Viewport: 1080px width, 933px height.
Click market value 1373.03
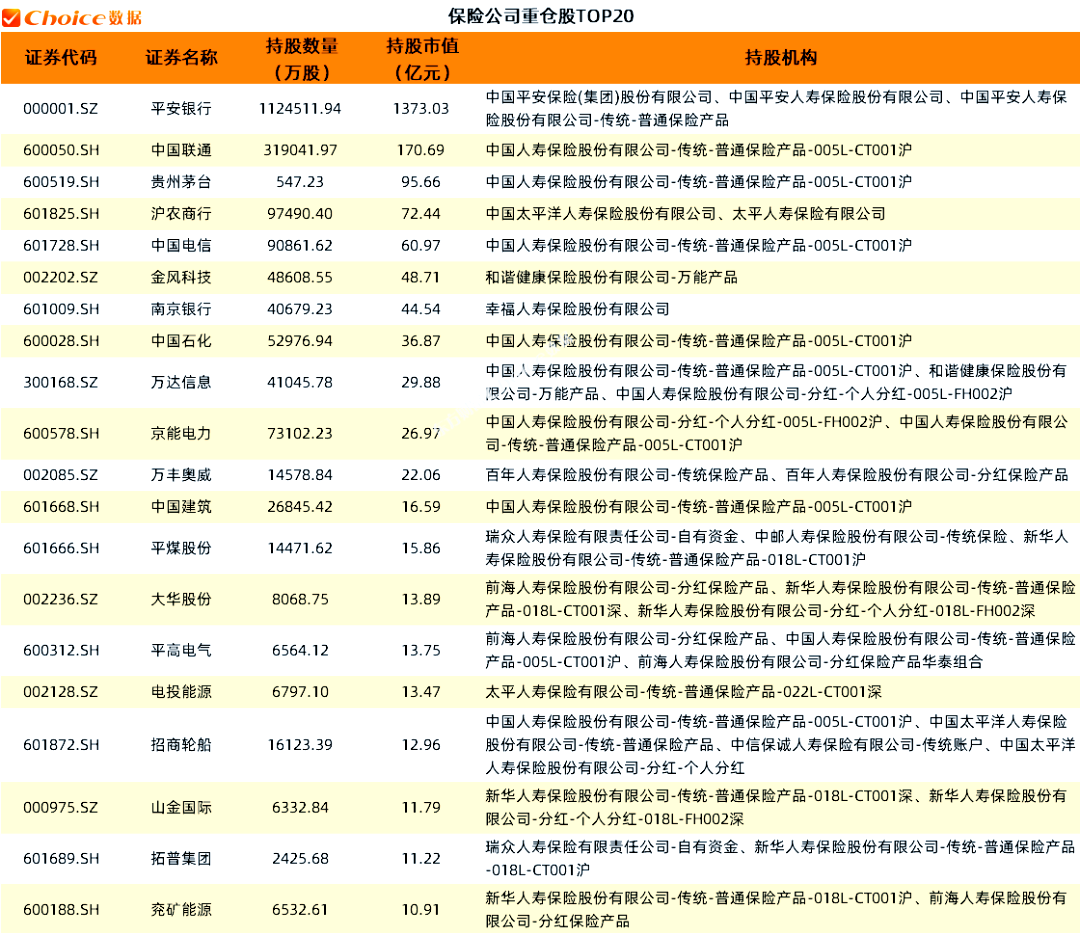click(421, 109)
